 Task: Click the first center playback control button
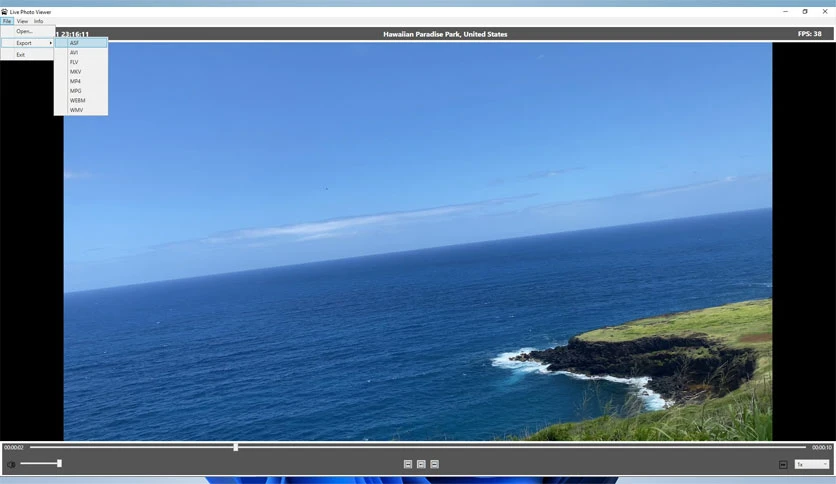(408, 464)
